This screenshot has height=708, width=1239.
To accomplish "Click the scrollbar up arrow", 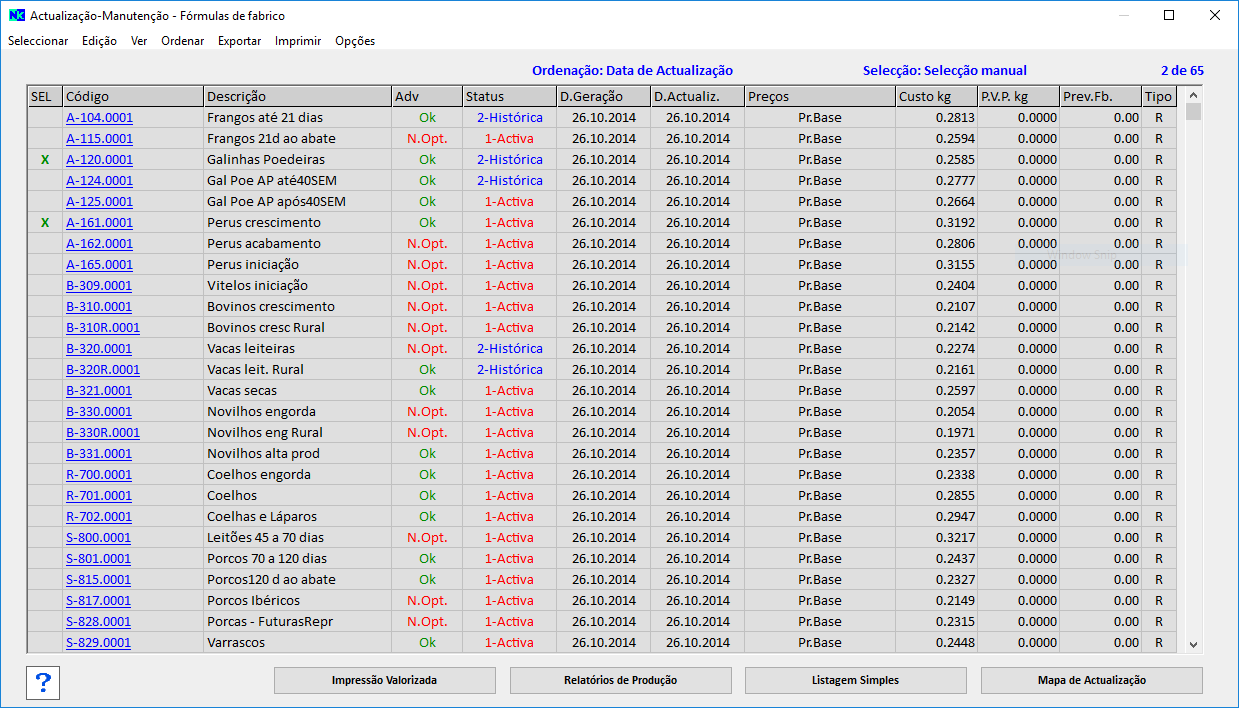I will pyautogui.click(x=1193, y=96).
